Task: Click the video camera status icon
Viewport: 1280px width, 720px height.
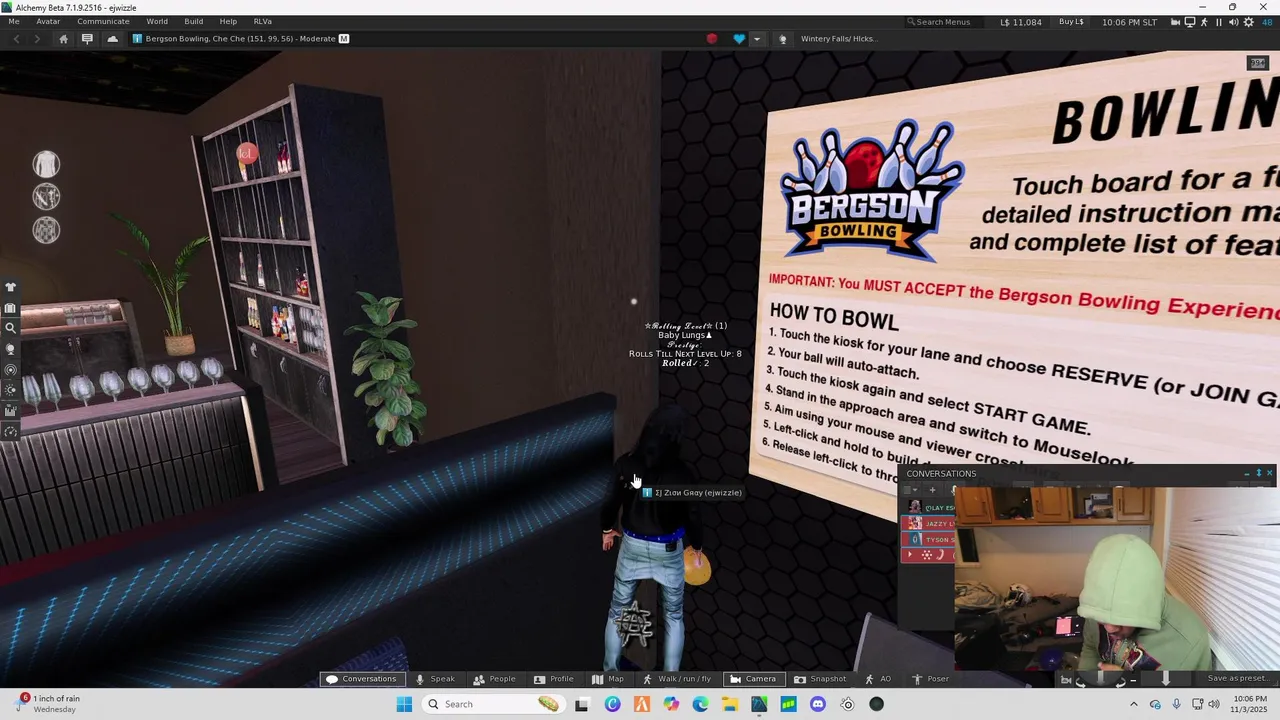Action: click(x=1176, y=22)
